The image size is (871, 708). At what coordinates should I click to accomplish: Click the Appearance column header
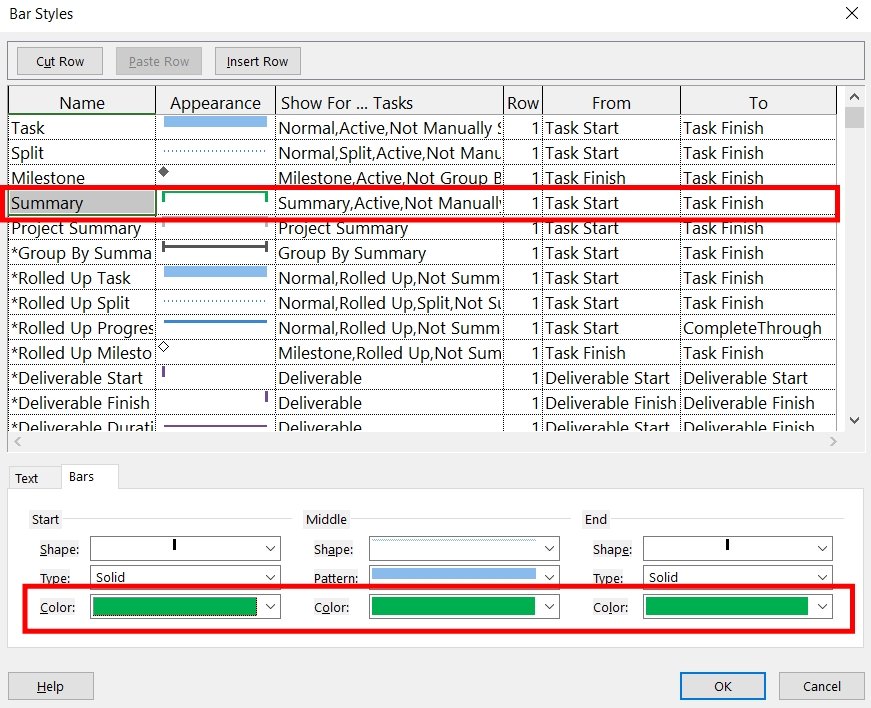[216, 103]
